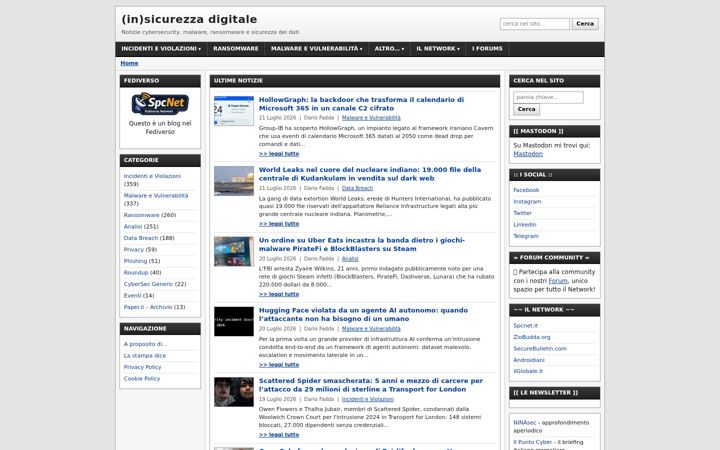Click the SpcNet Fediverse Network logo
This screenshot has height=450, width=720.
tap(160, 103)
